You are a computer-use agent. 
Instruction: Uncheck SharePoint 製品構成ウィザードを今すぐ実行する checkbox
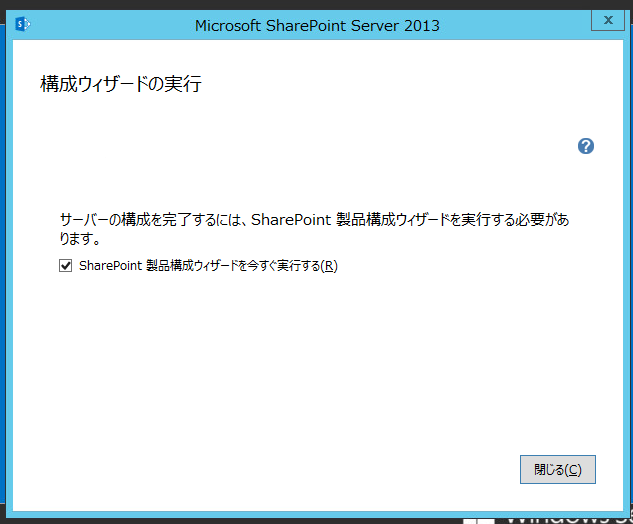coord(65,266)
